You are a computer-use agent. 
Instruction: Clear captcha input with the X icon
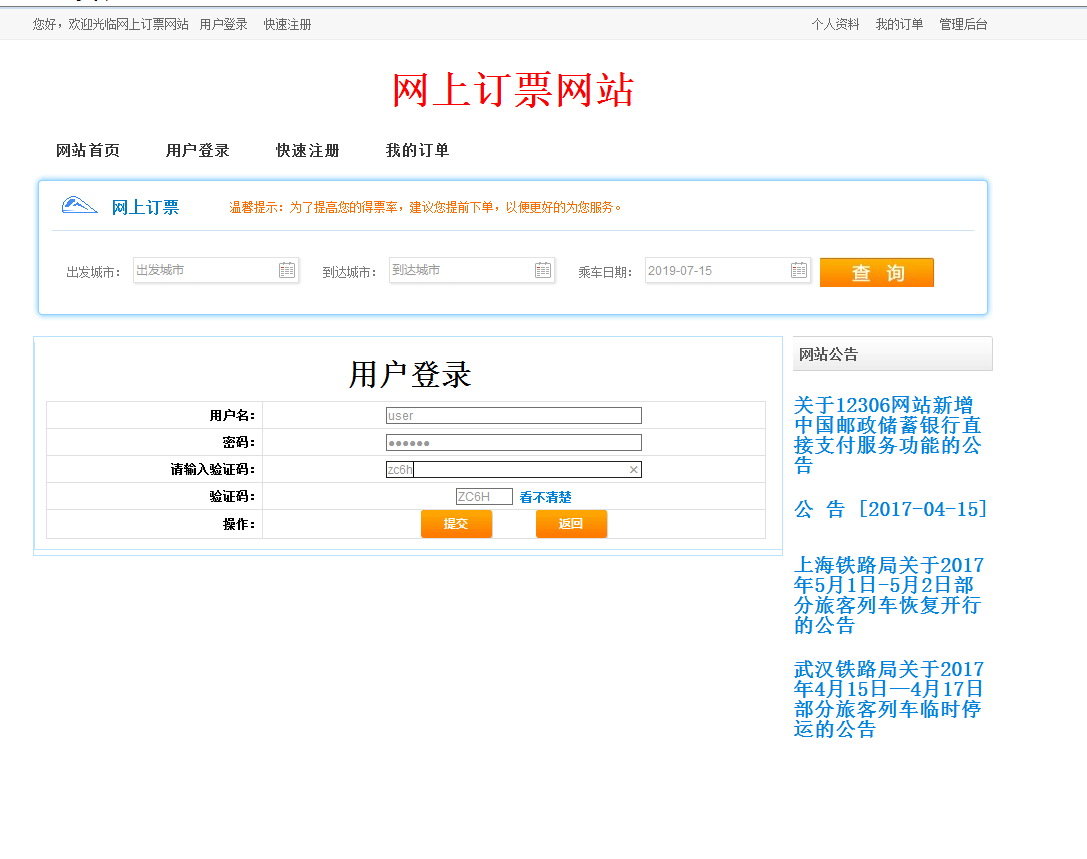633,470
